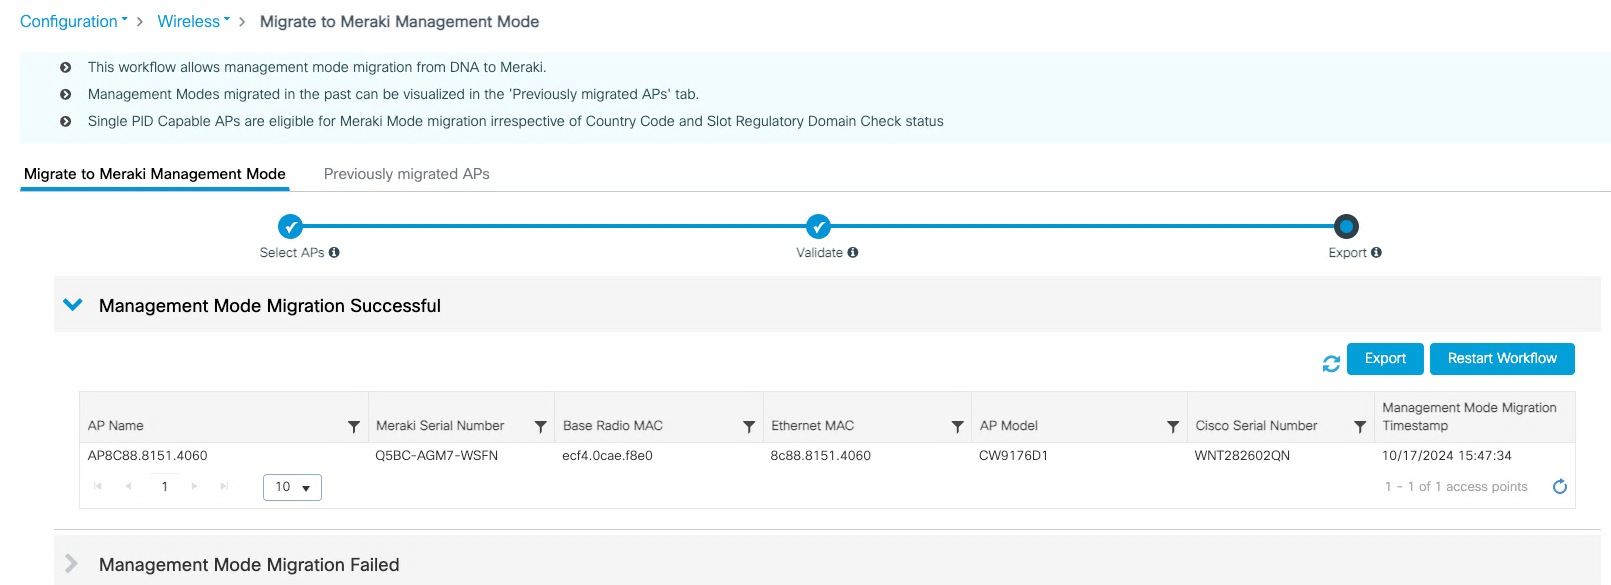Image resolution: width=1611 pixels, height=585 pixels.
Task: Sort by Cisco Serial Number header
Action: [1256, 426]
